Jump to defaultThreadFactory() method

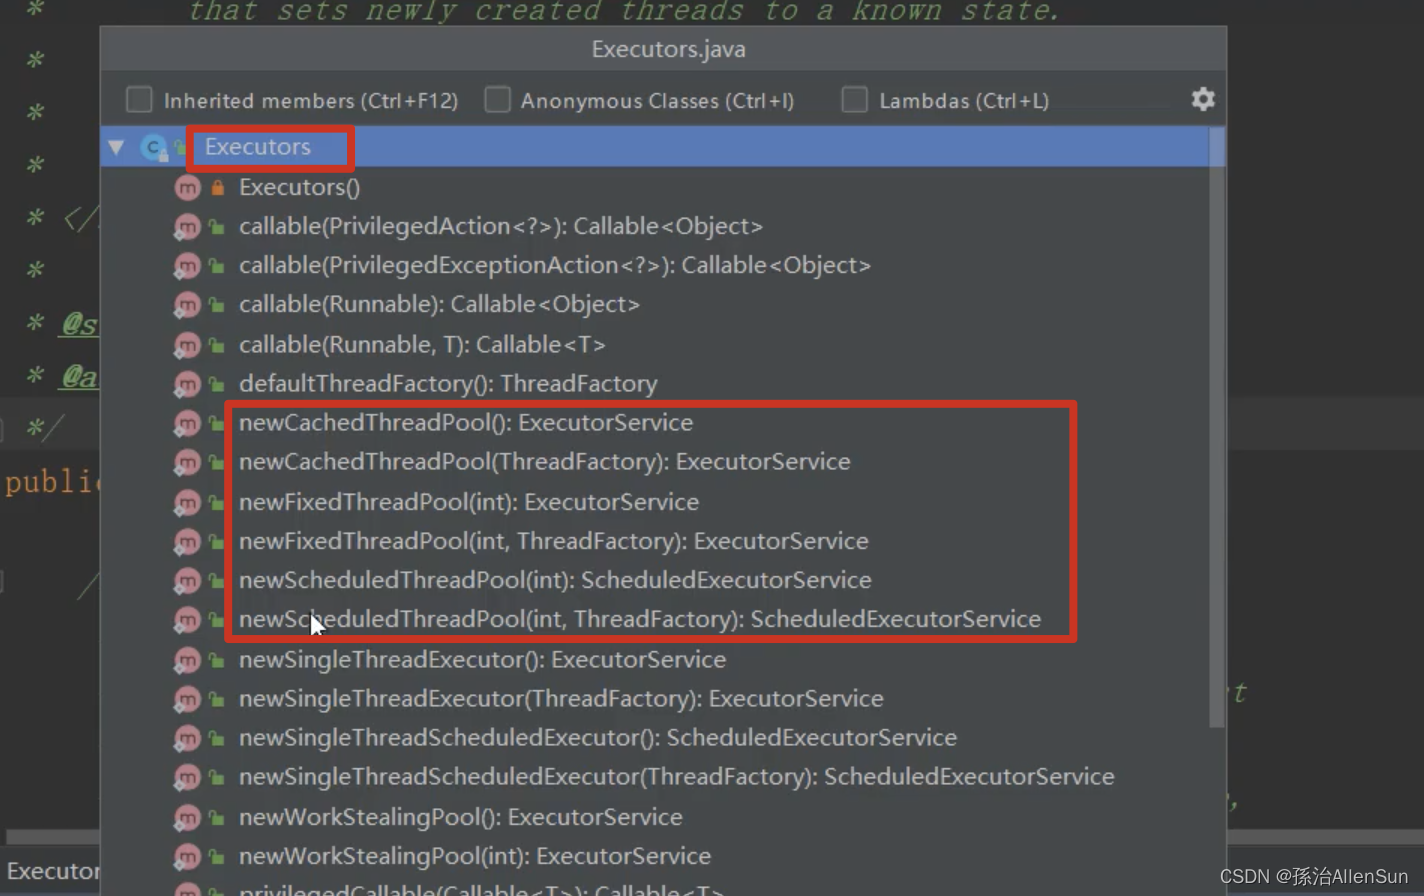pyautogui.click(x=448, y=383)
